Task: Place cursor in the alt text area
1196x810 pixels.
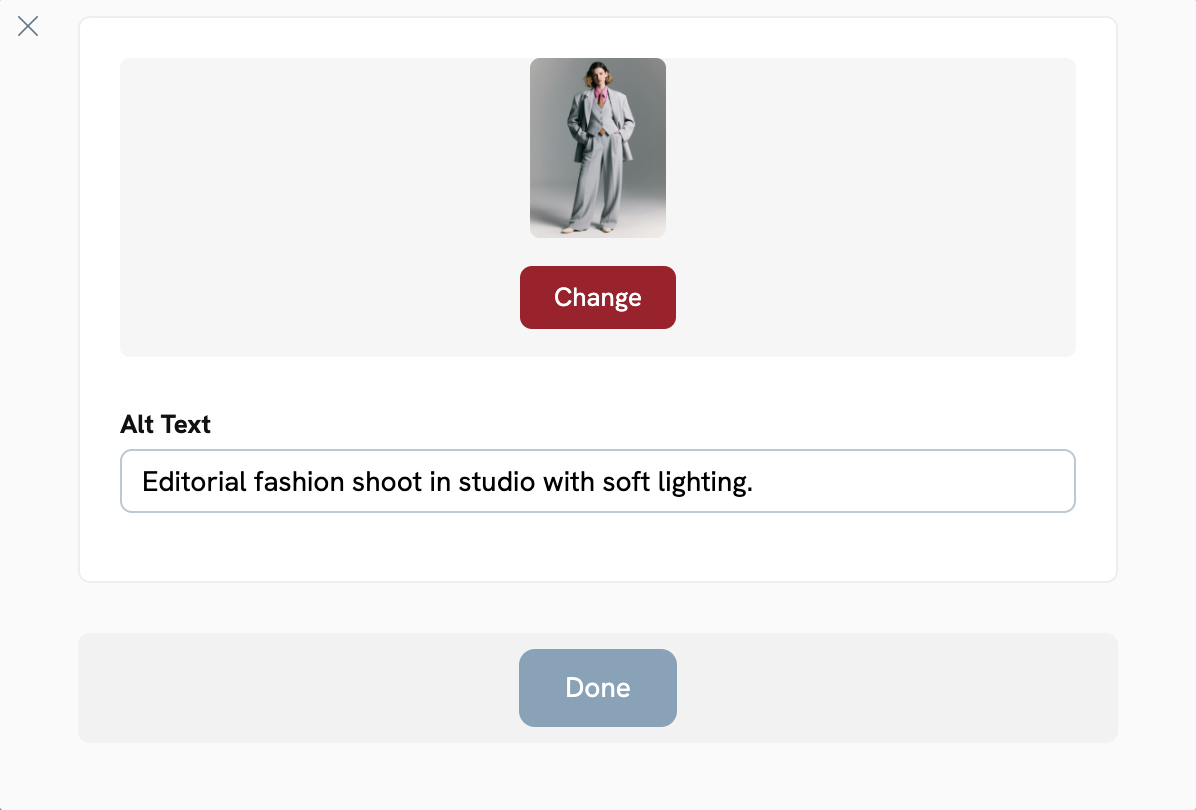Action: [x=597, y=481]
